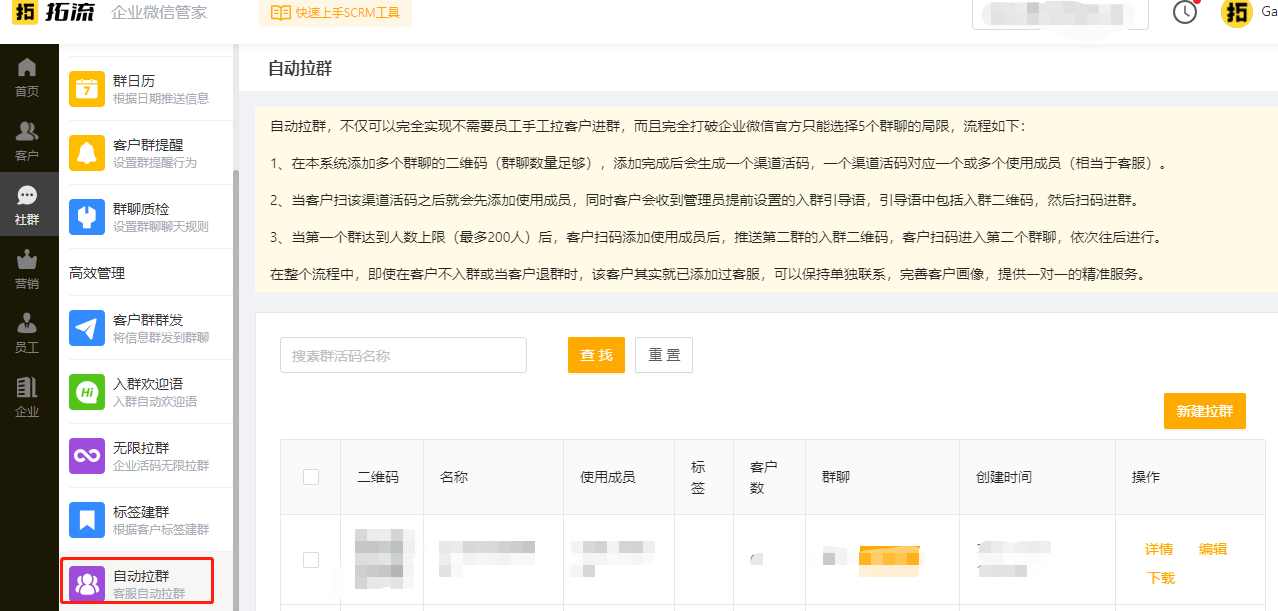
Task: Click the user avatar icon in header
Action: coord(1237,12)
